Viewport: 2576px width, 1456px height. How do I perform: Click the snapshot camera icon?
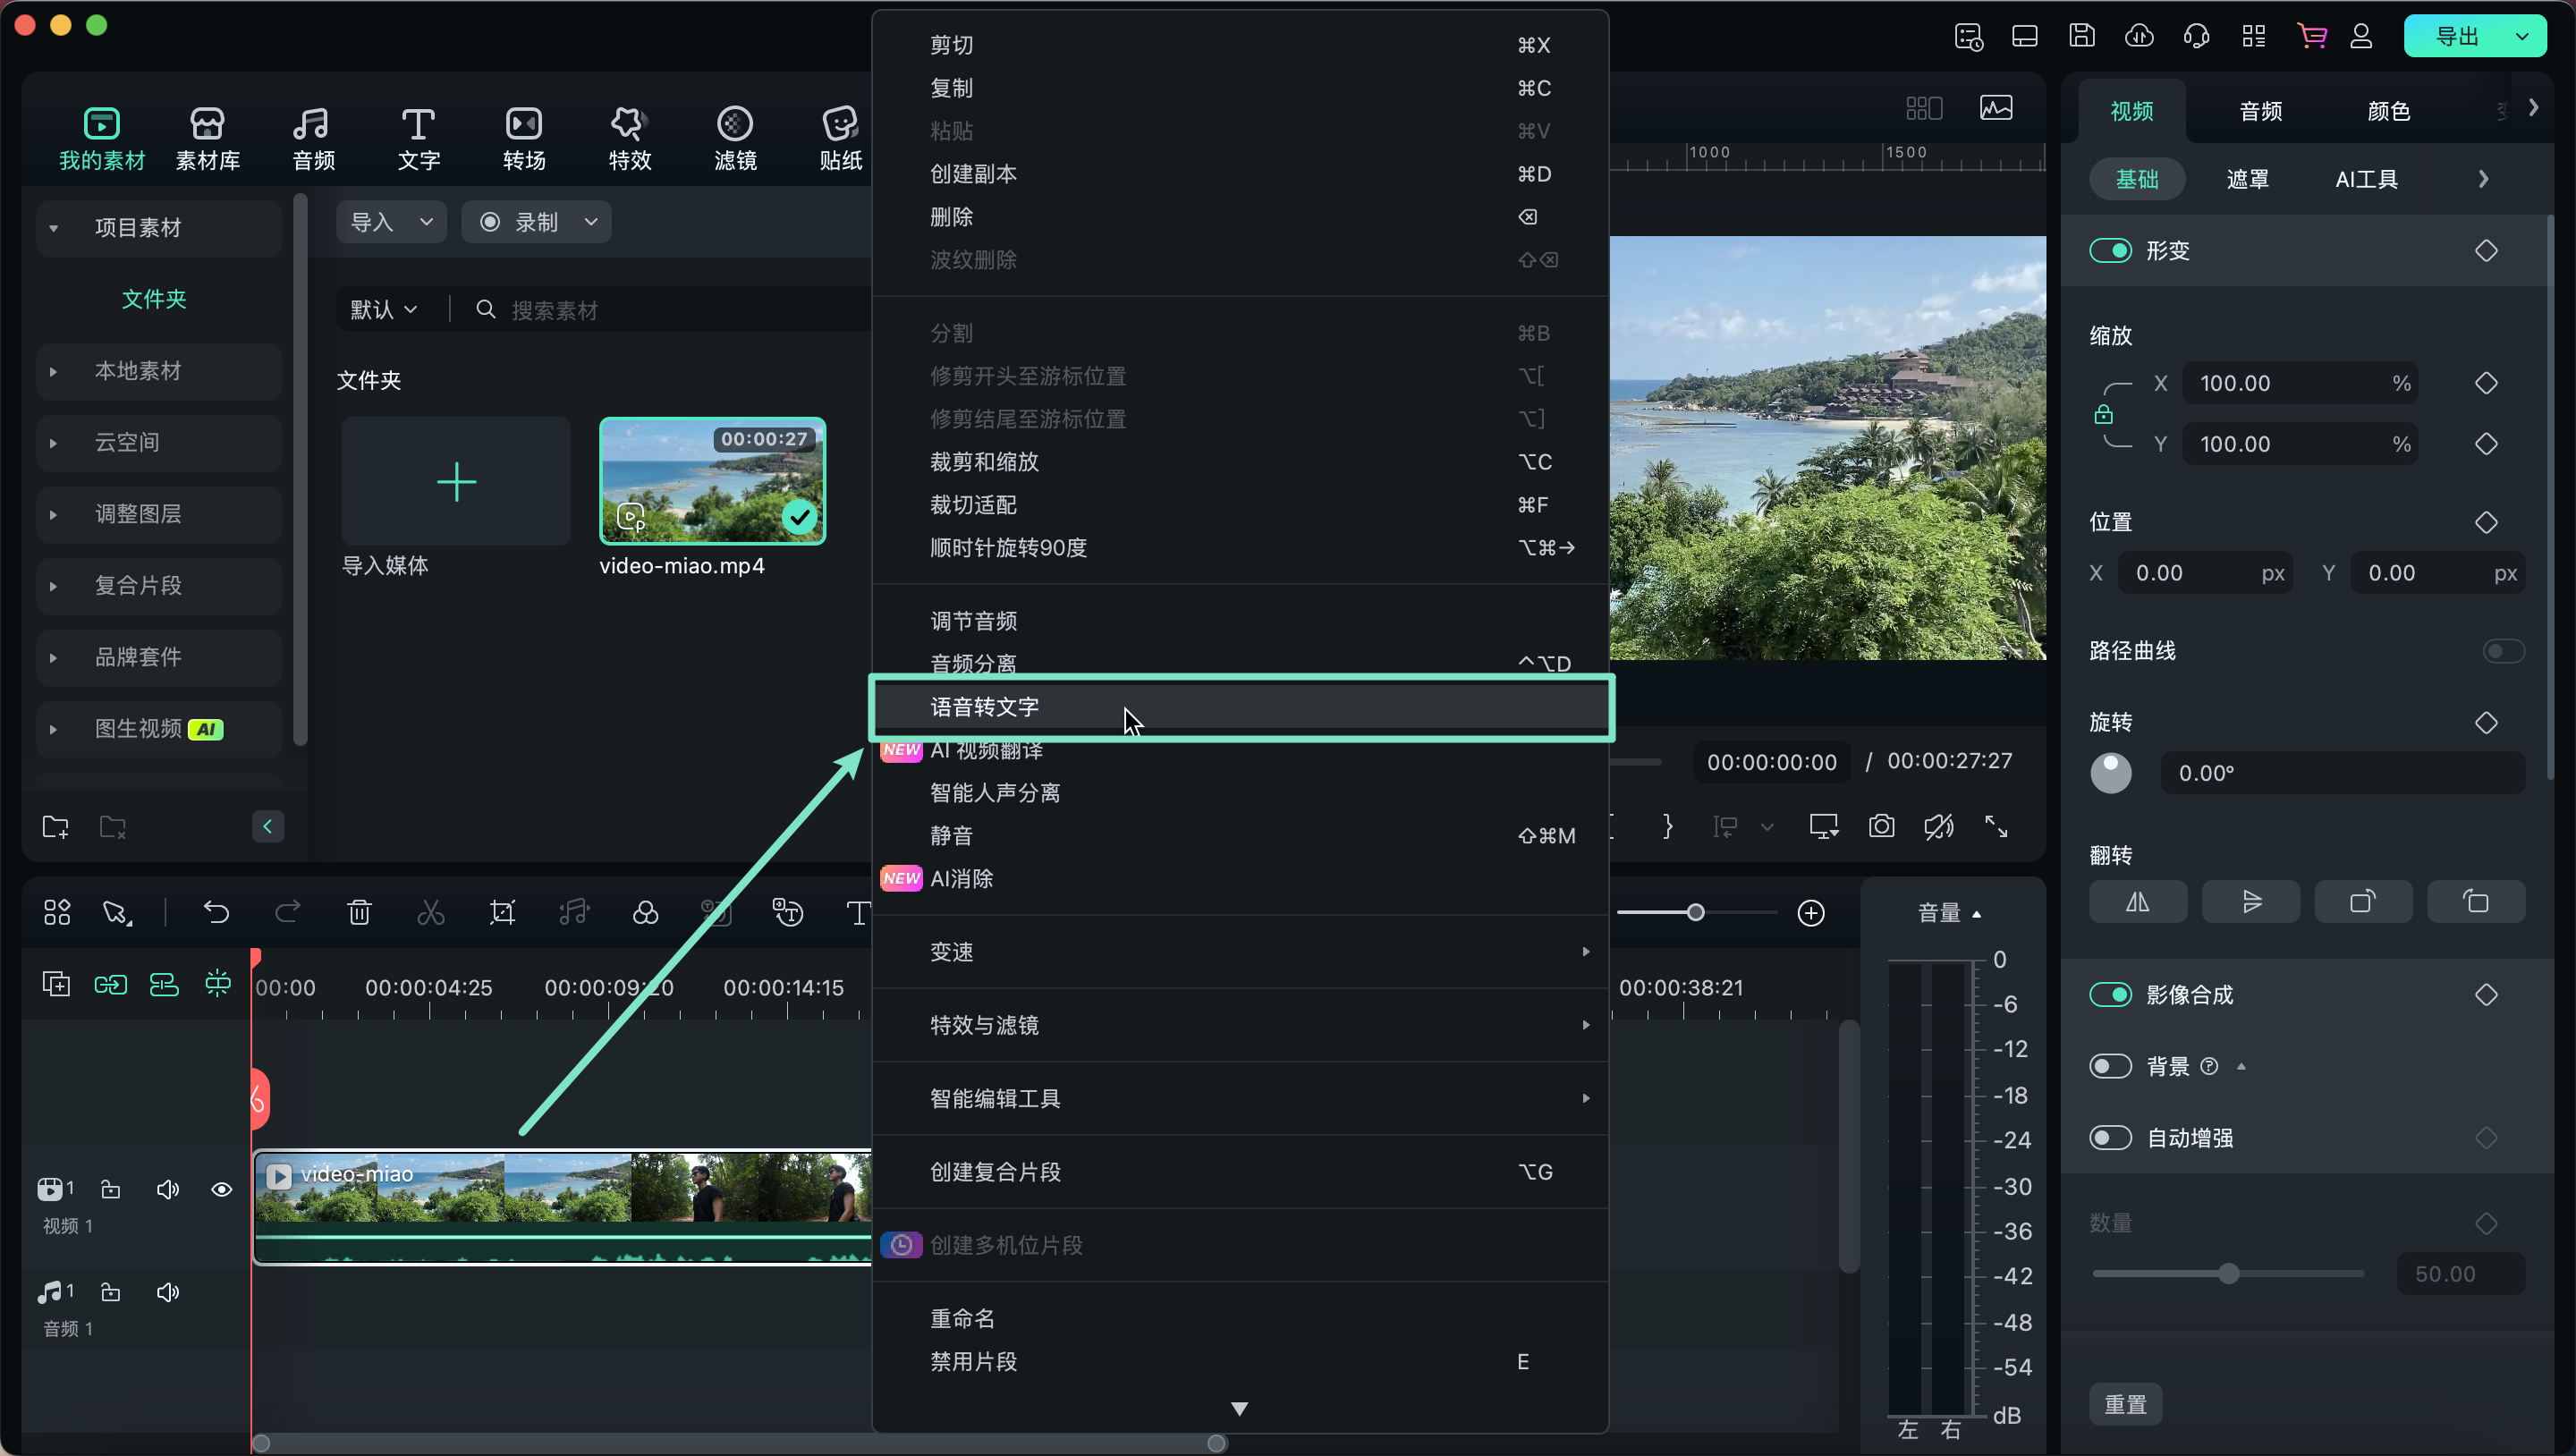pos(1881,826)
